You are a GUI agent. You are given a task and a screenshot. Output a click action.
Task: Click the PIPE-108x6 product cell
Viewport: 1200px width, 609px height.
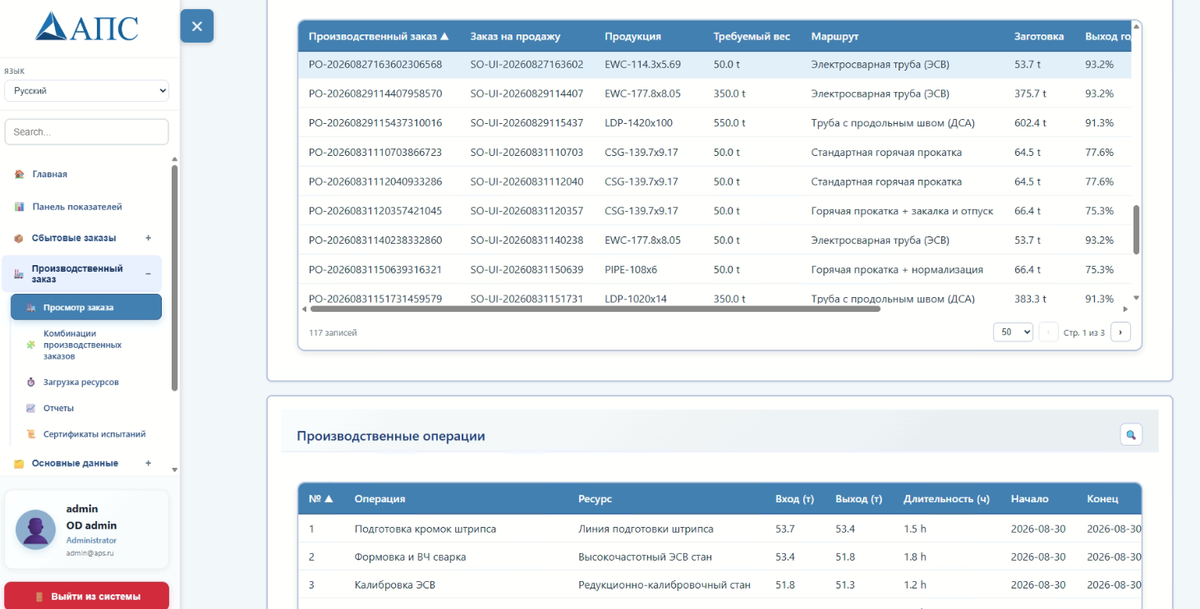[633, 269]
